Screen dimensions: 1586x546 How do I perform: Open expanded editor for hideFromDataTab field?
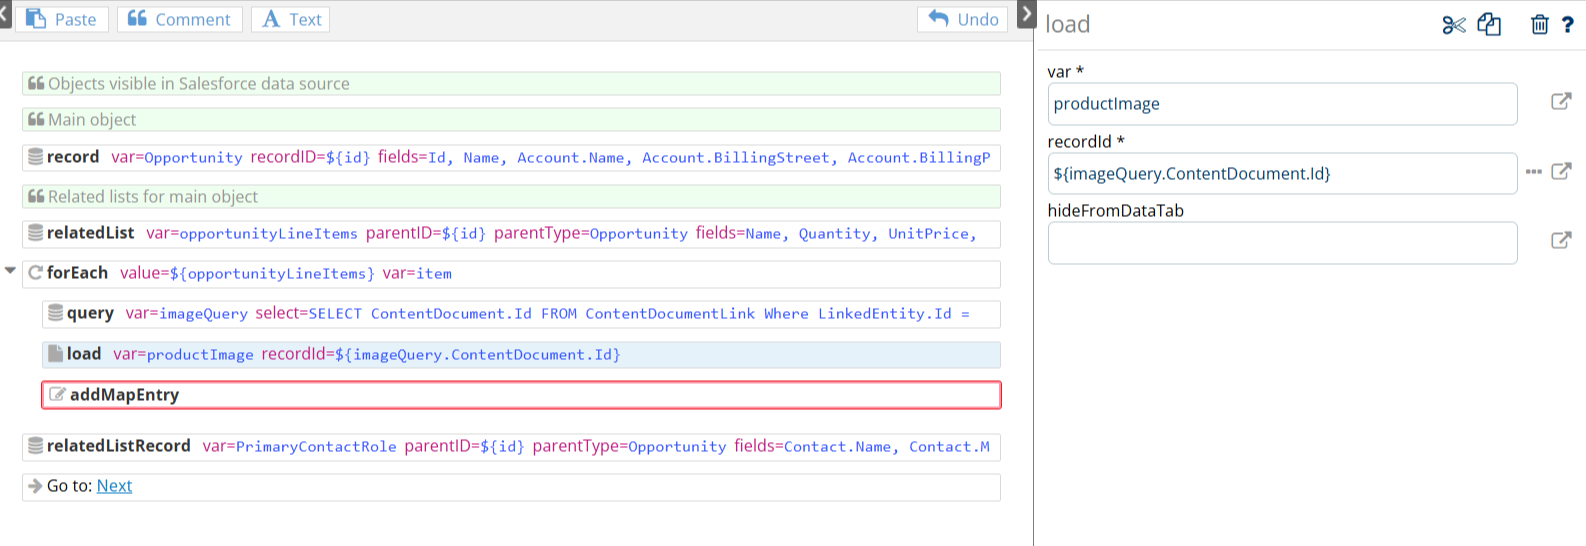click(1560, 240)
